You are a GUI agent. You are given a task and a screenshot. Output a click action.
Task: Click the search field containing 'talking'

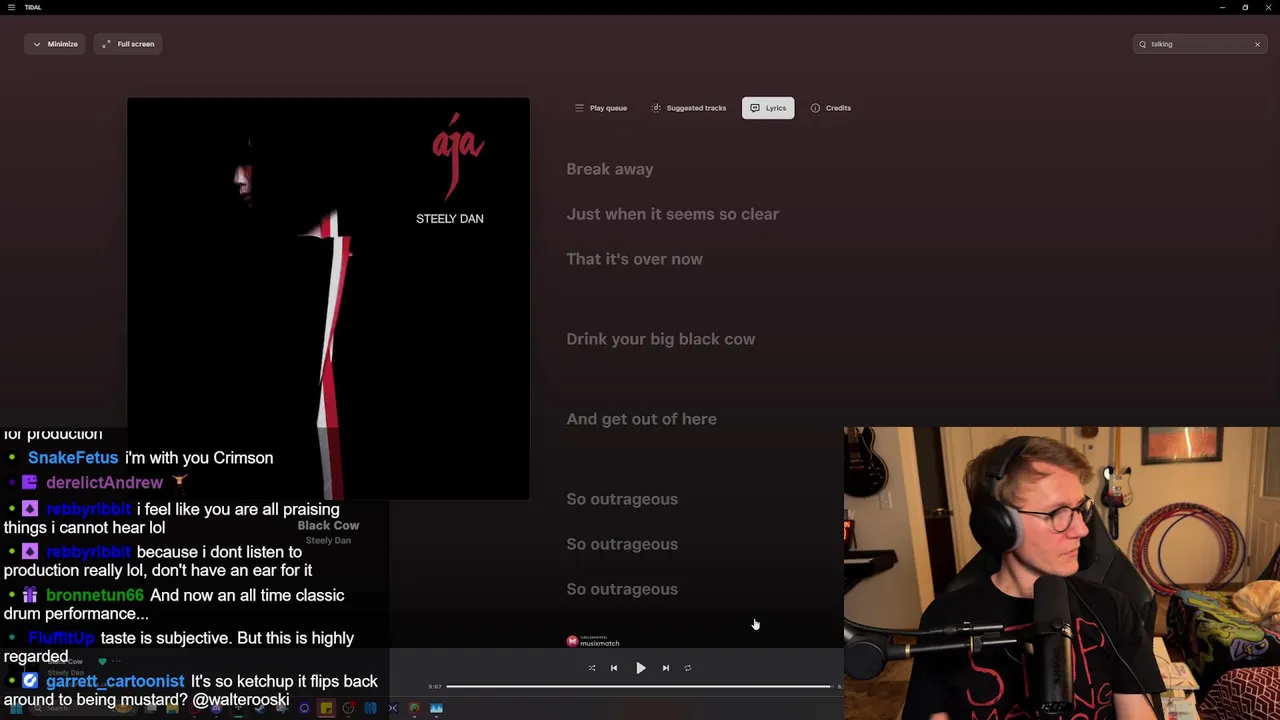pos(1200,44)
